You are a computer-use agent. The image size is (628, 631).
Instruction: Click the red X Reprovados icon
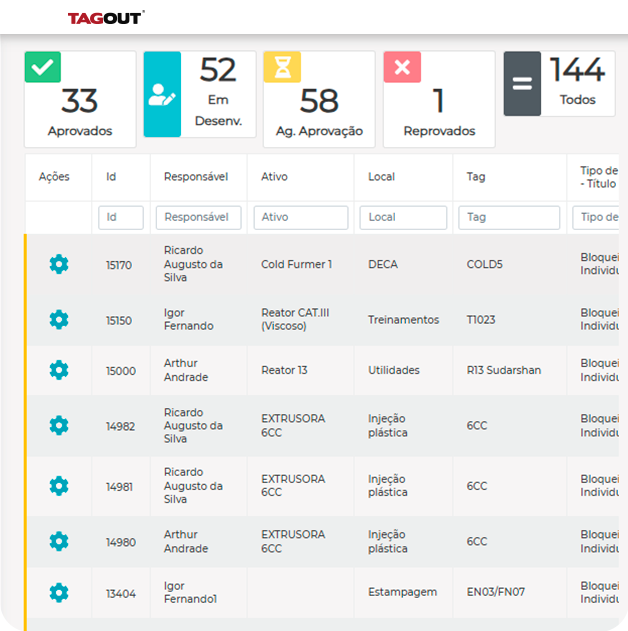(402, 67)
